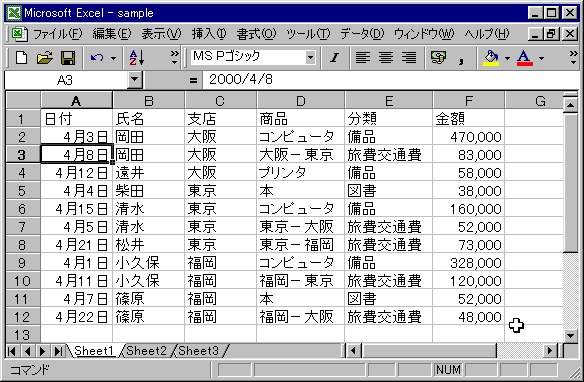Save the workbook with the floppy disk icon
Viewport: 584px width, 382px height.
[x=68, y=58]
